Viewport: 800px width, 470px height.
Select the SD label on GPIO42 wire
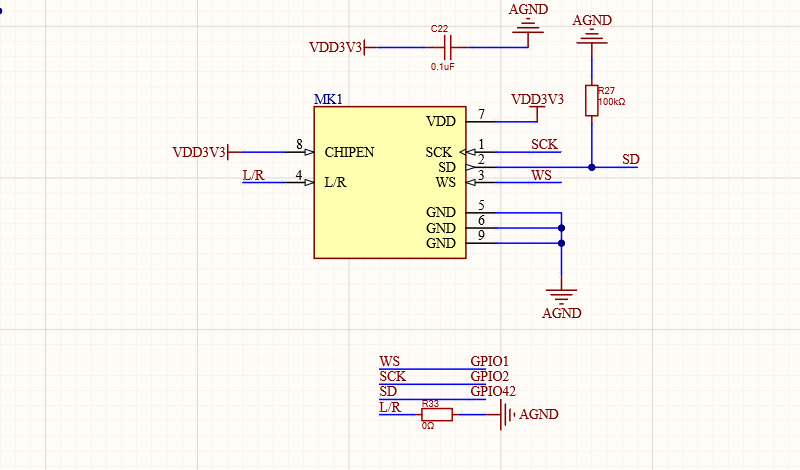pos(388,391)
